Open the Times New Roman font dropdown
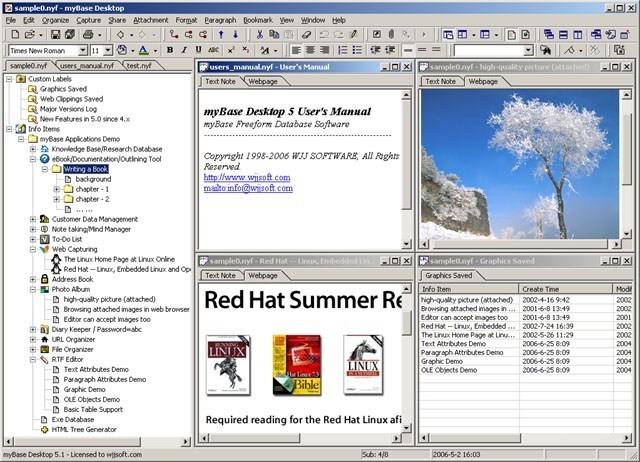Image resolution: width=640 pixels, height=462 pixels. 82,50
